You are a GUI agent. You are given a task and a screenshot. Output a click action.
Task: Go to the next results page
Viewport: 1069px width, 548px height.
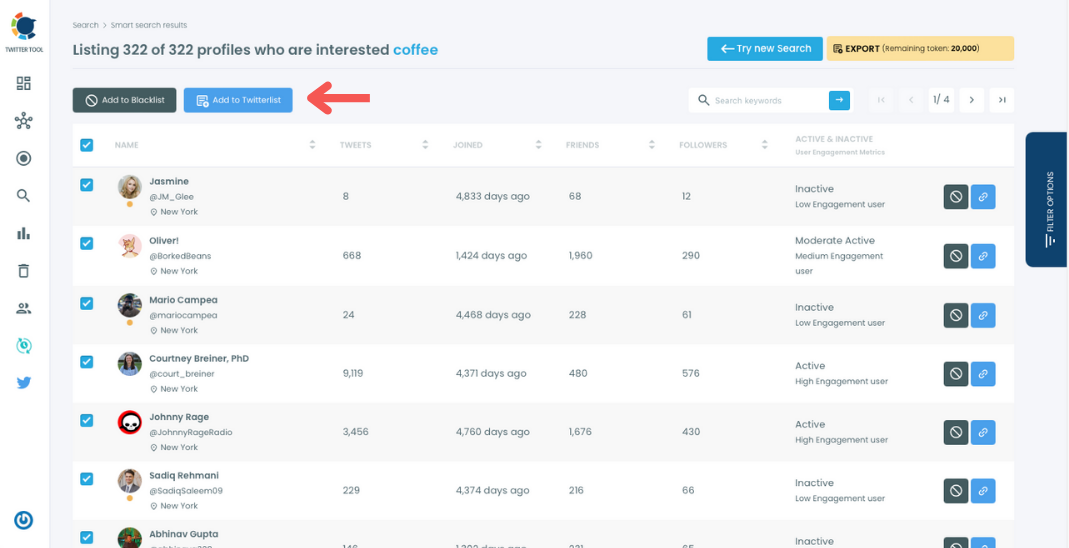pyautogui.click(x=972, y=100)
